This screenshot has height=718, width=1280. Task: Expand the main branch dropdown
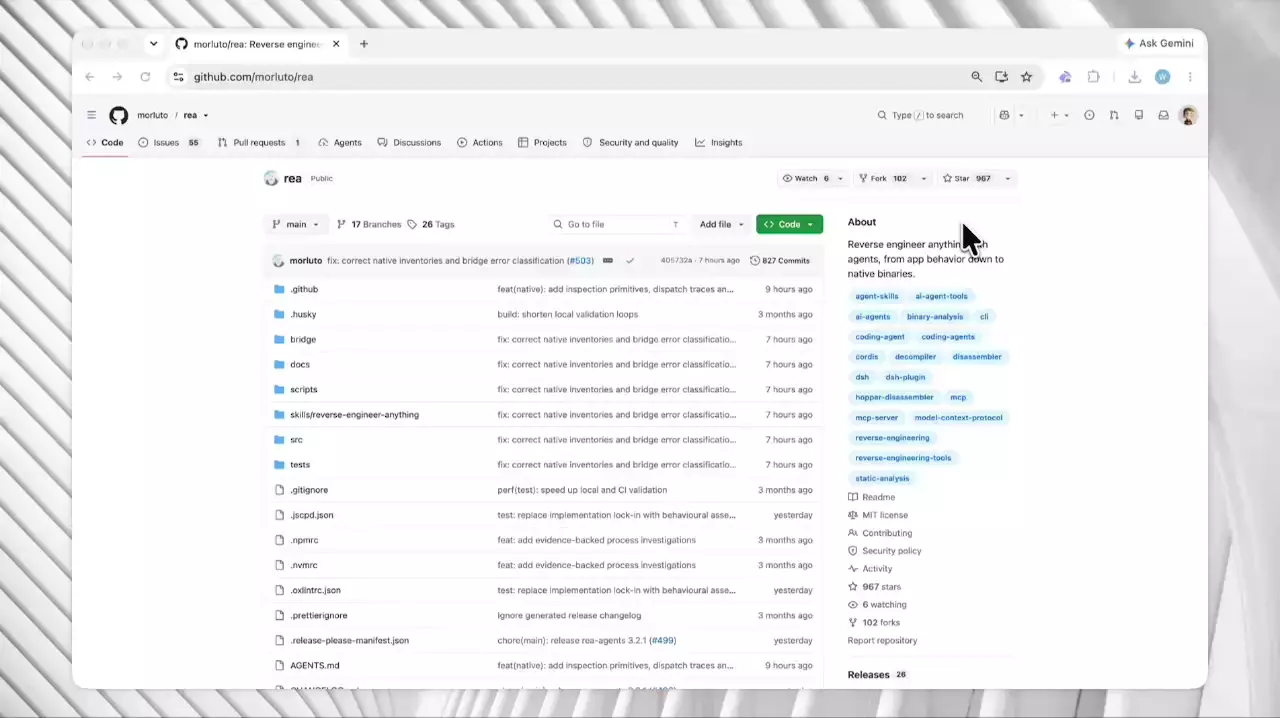pyautogui.click(x=295, y=224)
